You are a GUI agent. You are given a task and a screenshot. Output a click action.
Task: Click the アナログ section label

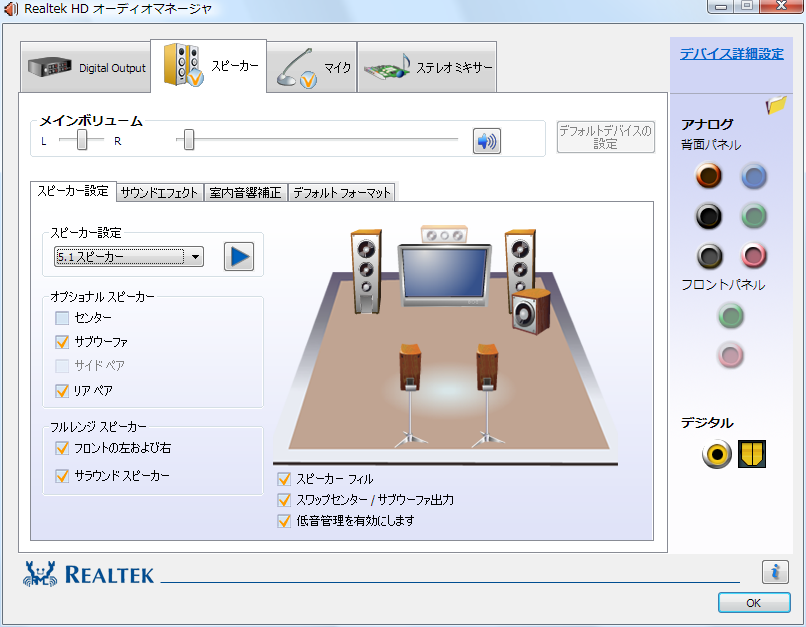point(707,124)
